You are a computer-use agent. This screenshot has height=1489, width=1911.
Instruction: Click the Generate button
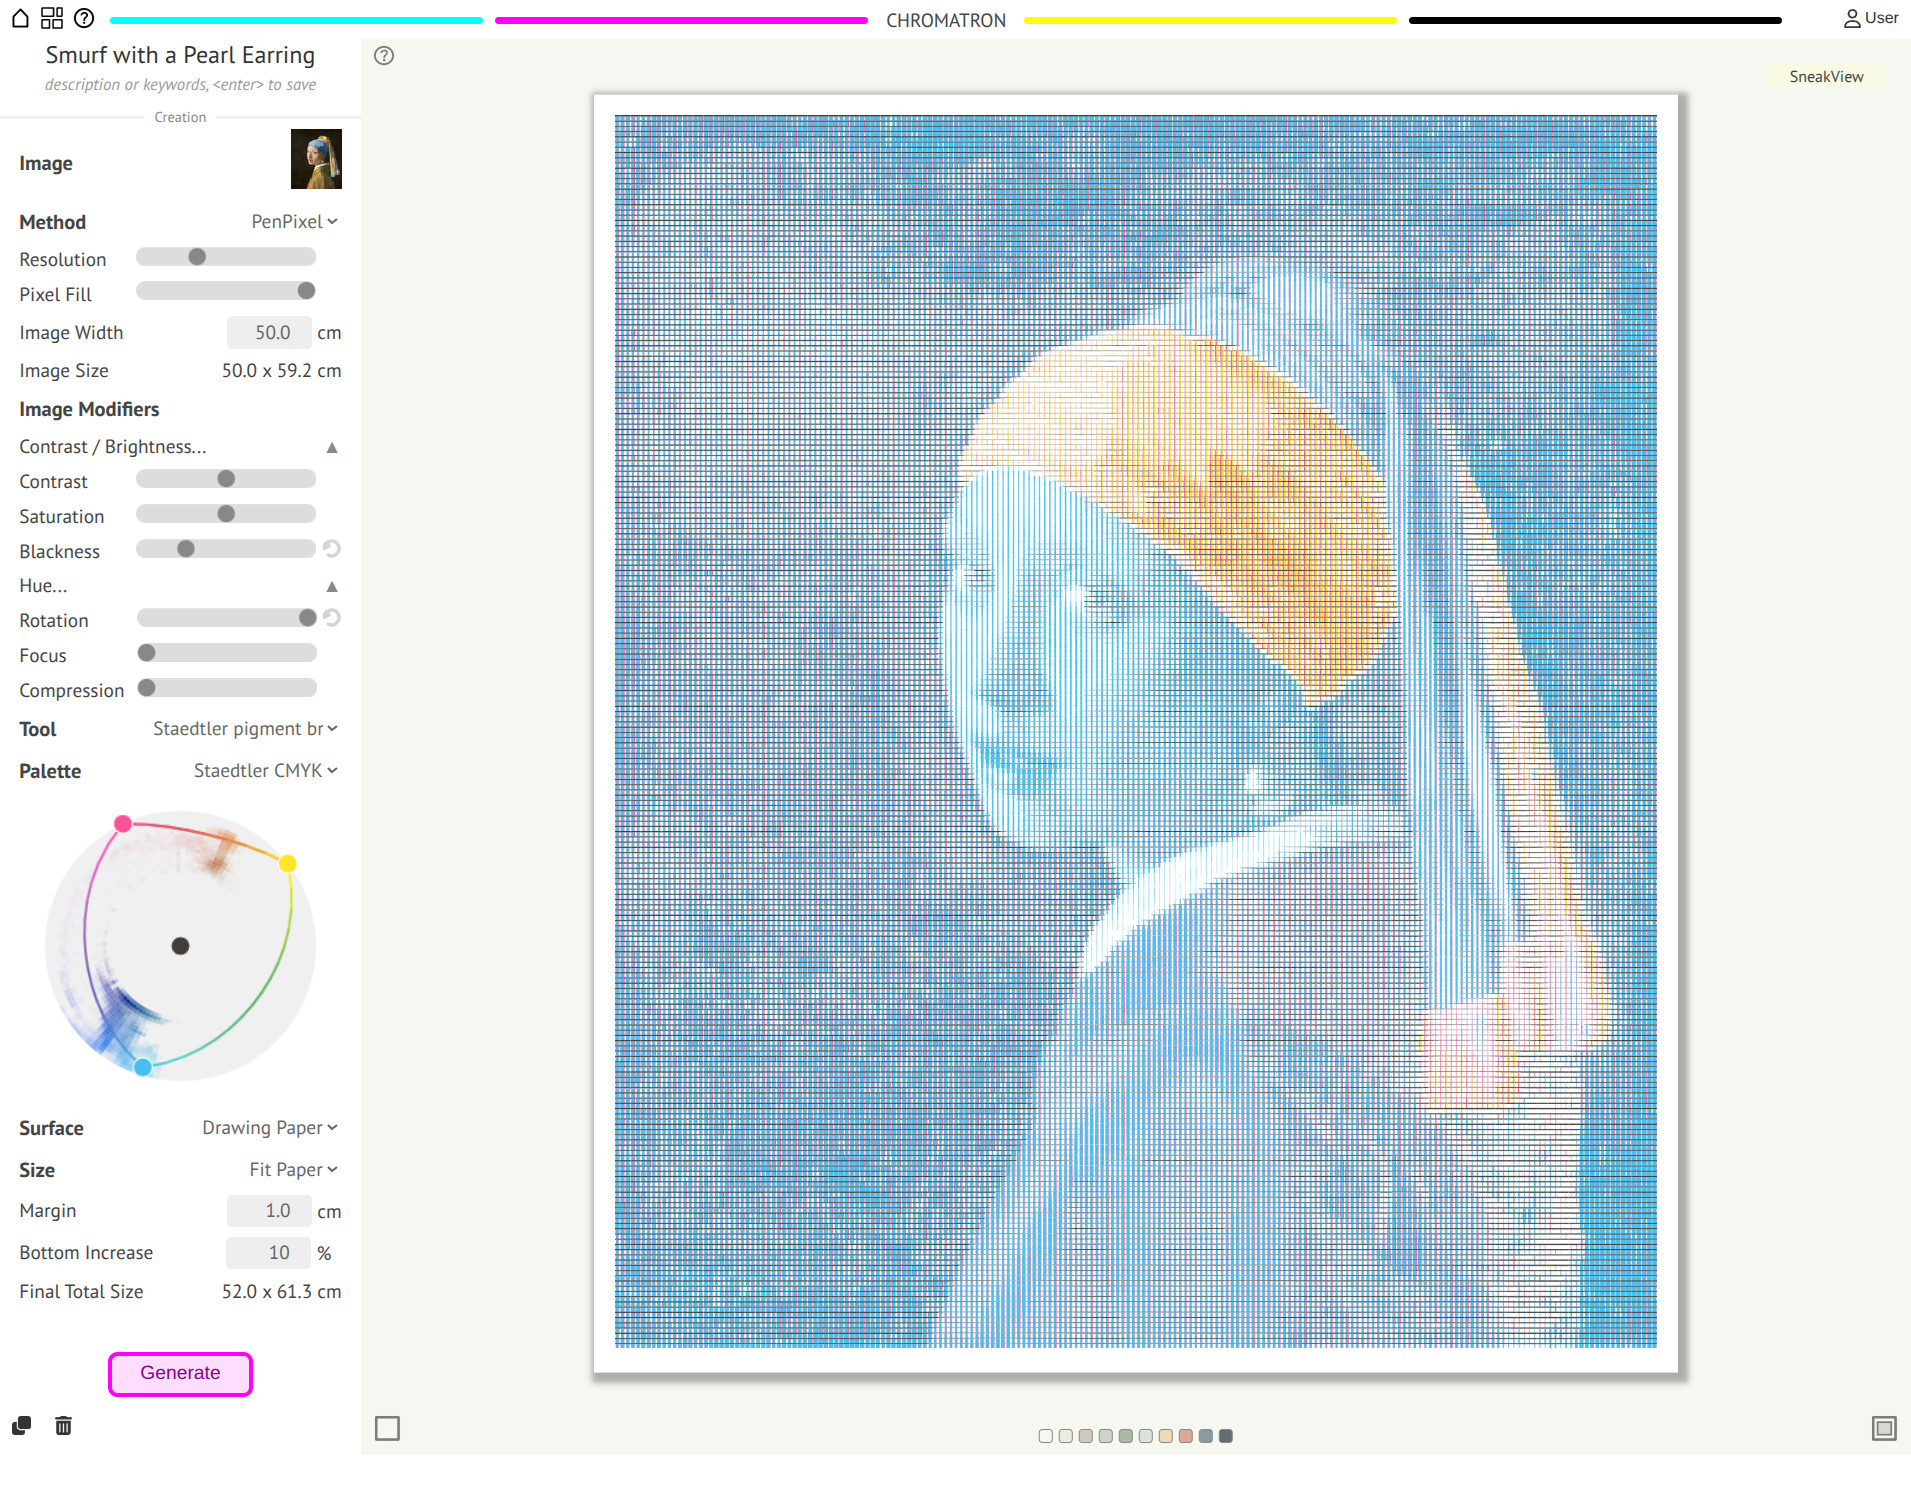[180, 1373]
